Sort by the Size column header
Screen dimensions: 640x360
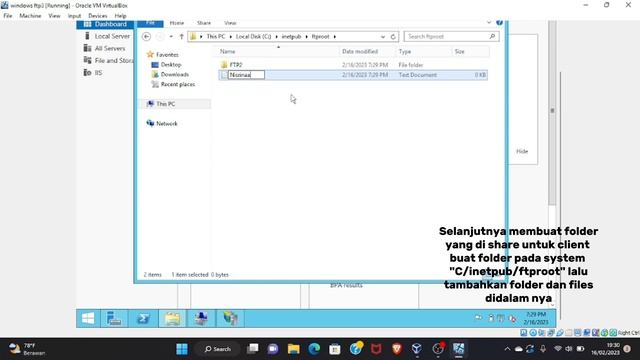pos(460,51)
